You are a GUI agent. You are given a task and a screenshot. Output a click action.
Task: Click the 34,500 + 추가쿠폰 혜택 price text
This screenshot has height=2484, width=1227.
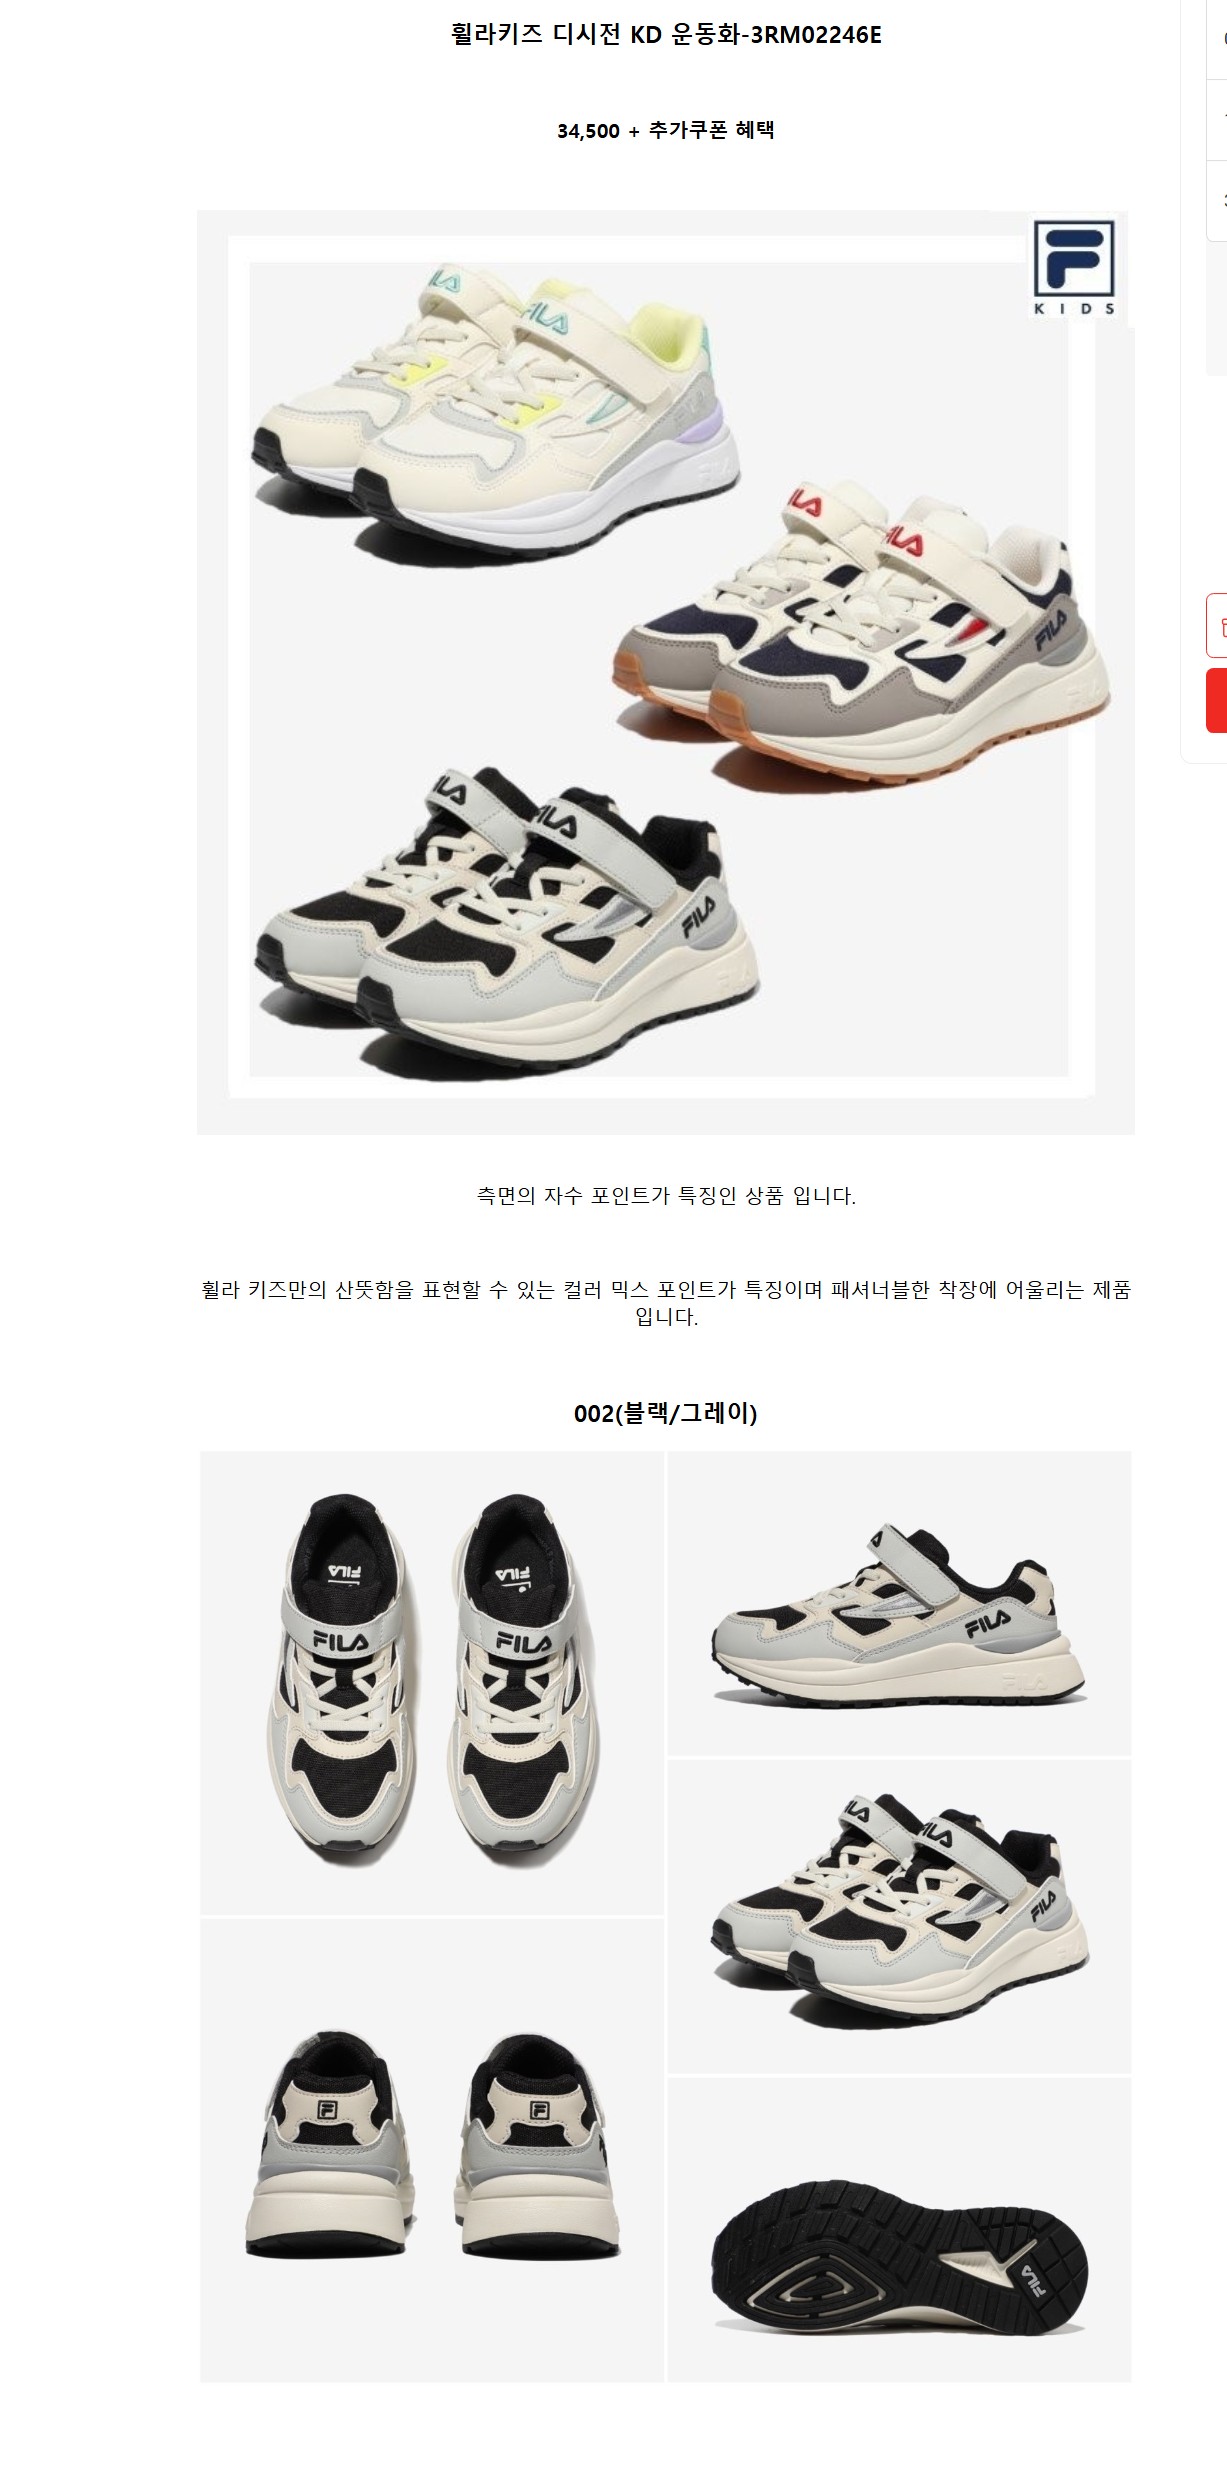point(666,130)
